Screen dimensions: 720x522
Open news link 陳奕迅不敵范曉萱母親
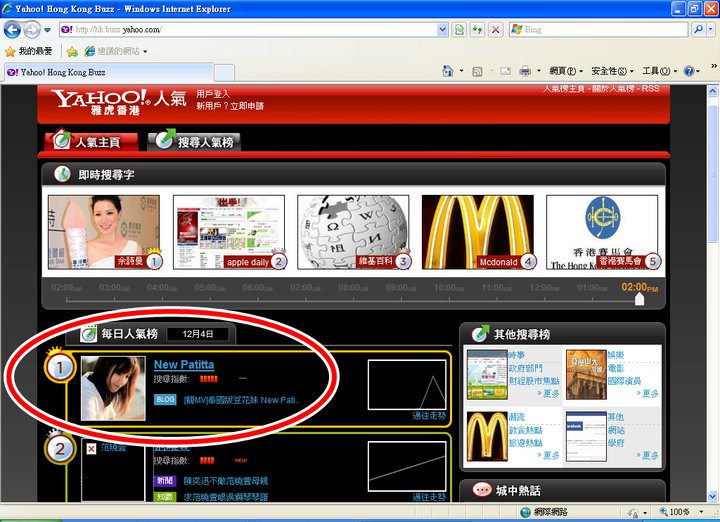pos(225,481)
